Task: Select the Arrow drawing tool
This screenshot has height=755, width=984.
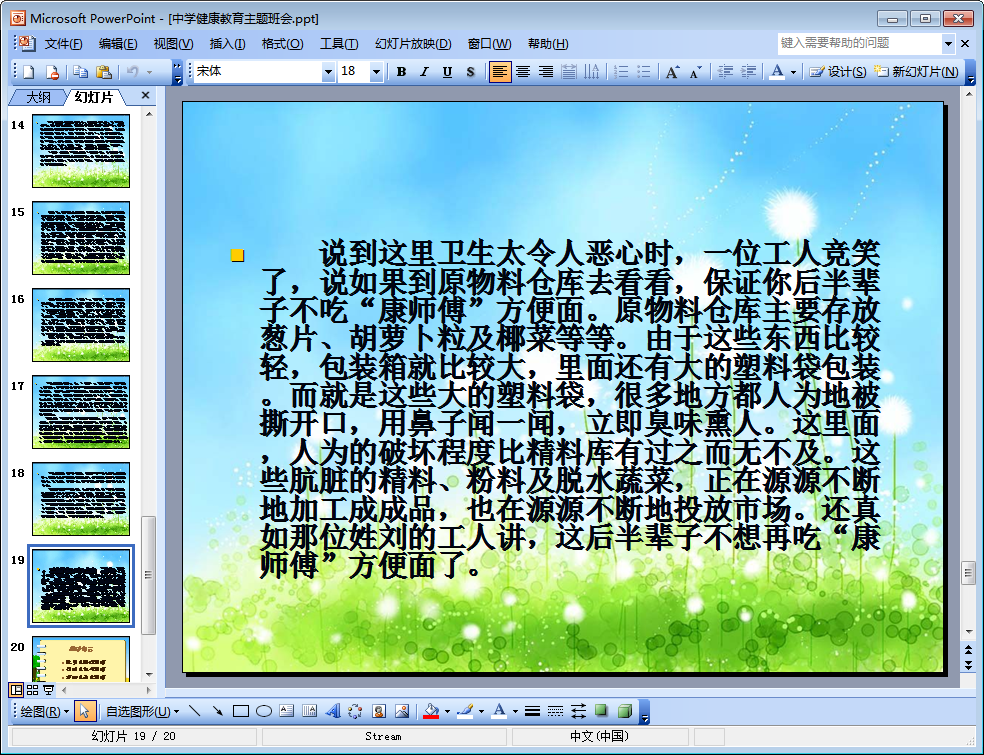Action: (218, 711)
